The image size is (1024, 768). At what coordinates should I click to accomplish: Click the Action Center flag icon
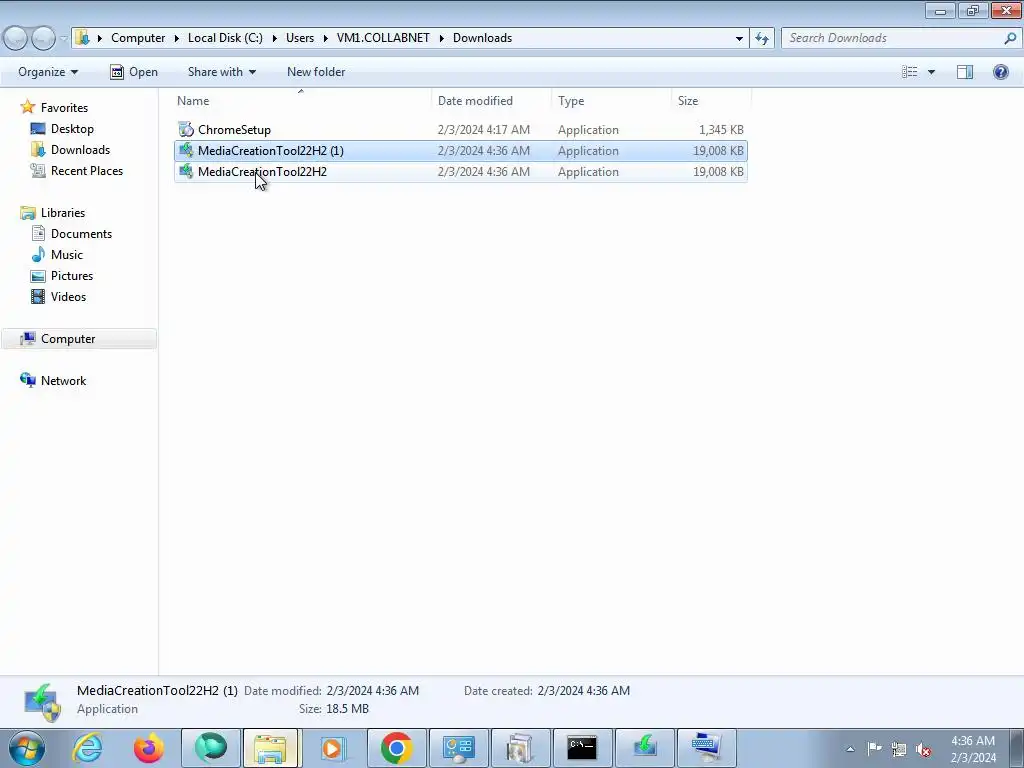[x=874, y=748]
